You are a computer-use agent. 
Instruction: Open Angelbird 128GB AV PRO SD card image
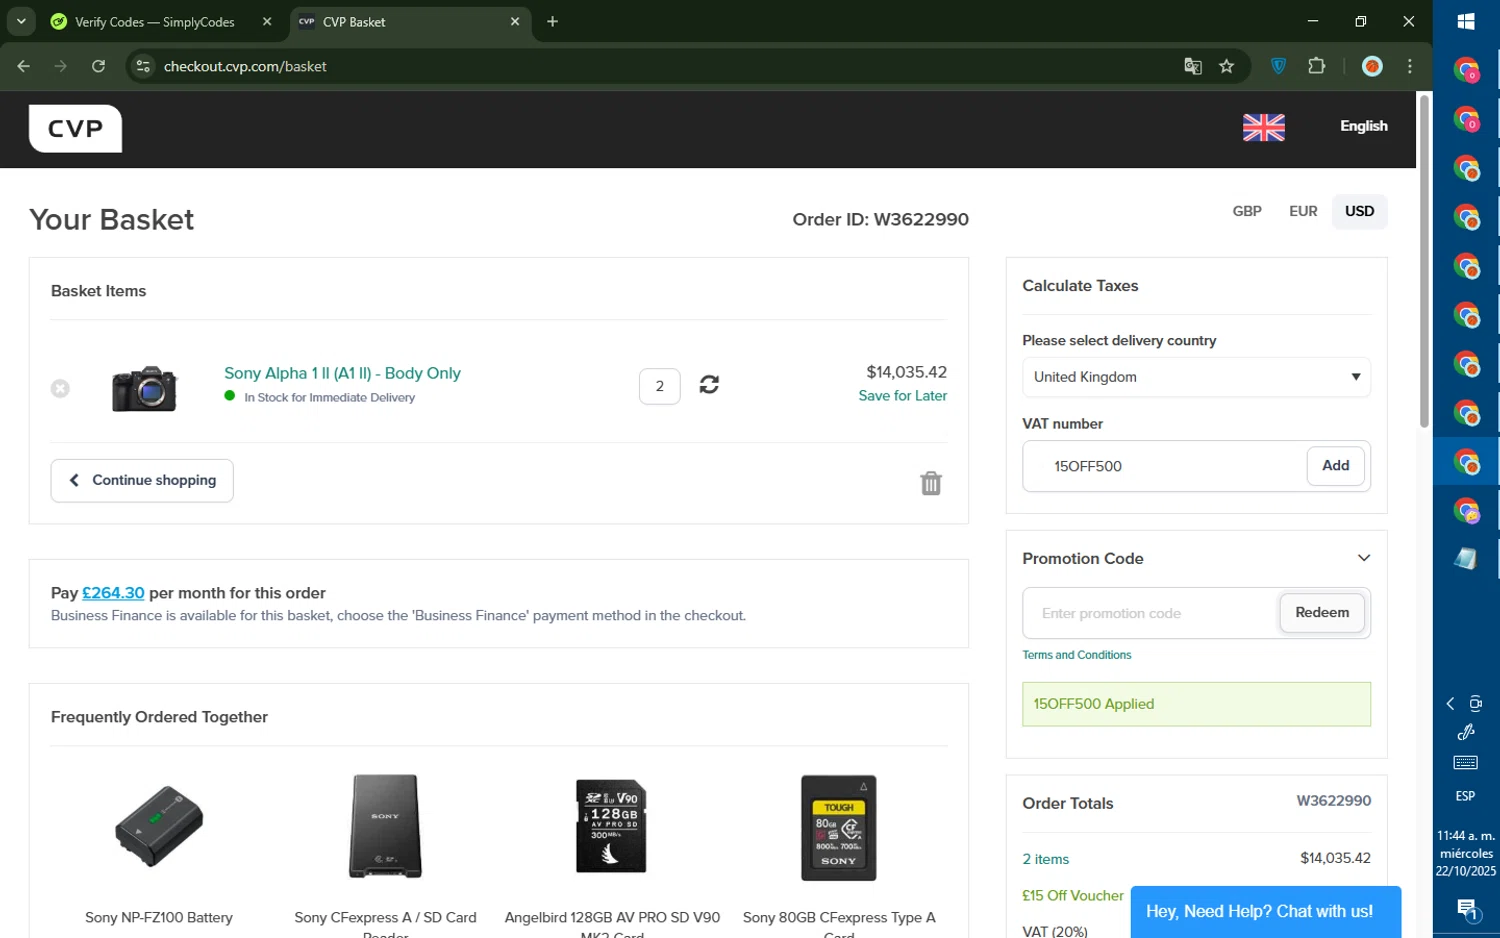click(612, 827)
